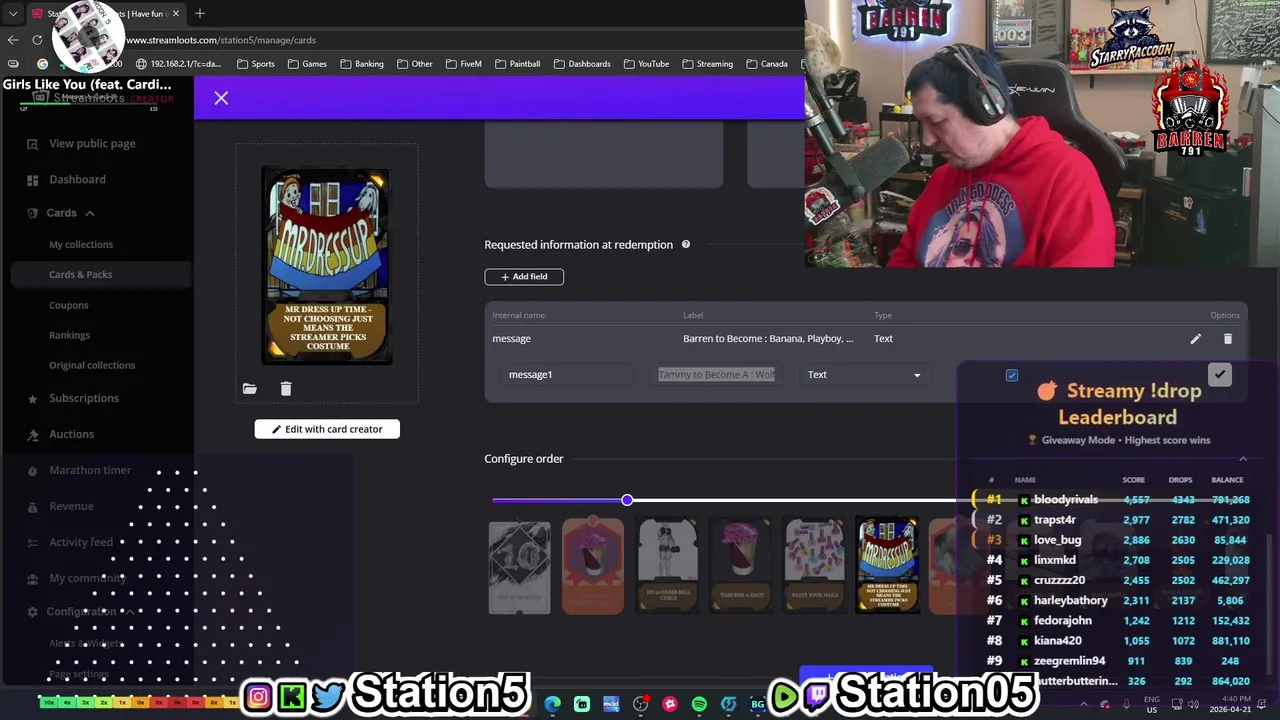
Task: Click the Tammy to Become A label input
Action: 716,375
